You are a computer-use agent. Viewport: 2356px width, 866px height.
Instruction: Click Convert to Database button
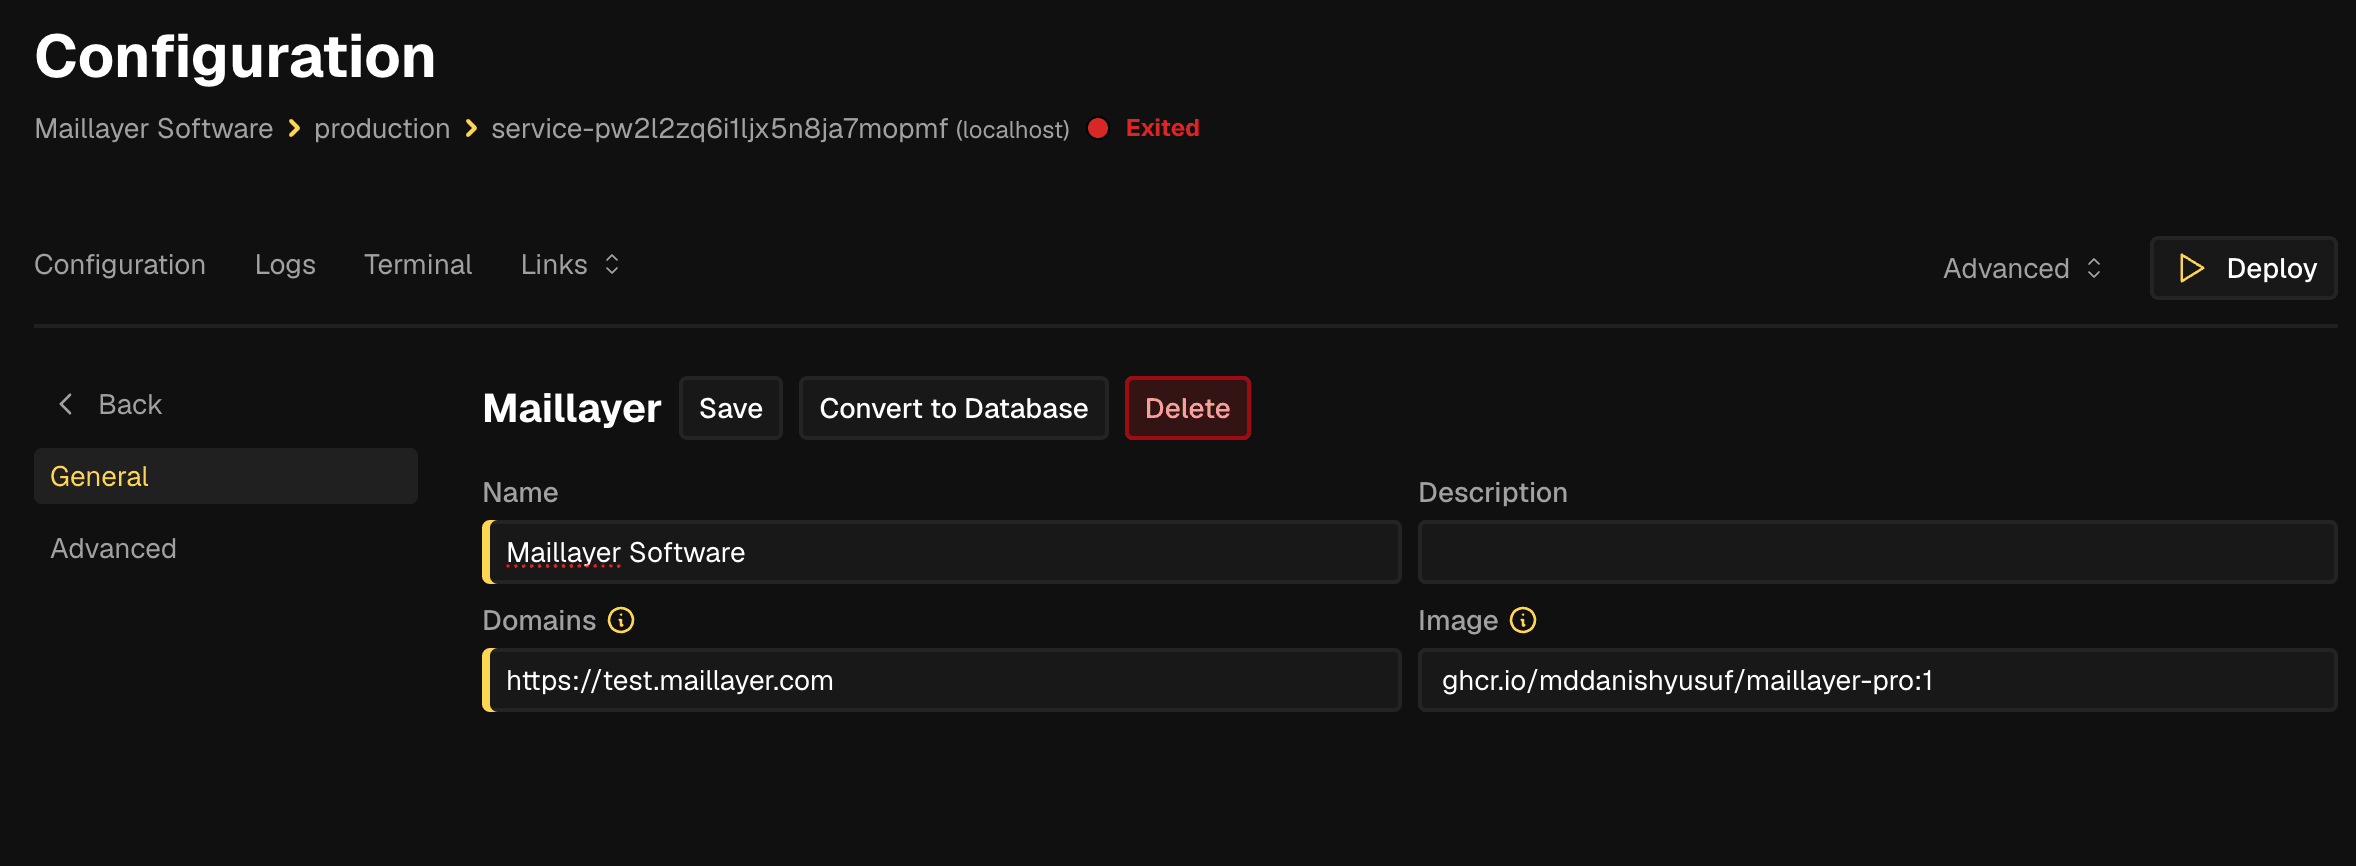click(954, 408)
